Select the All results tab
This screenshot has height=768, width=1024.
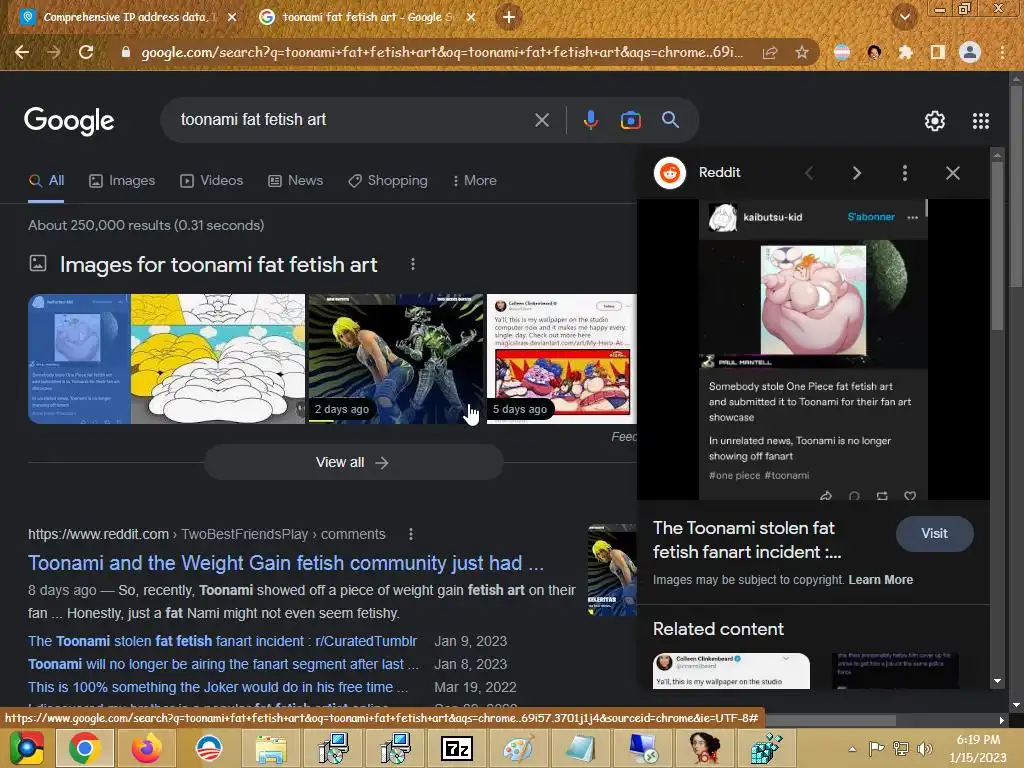point(46,181)
